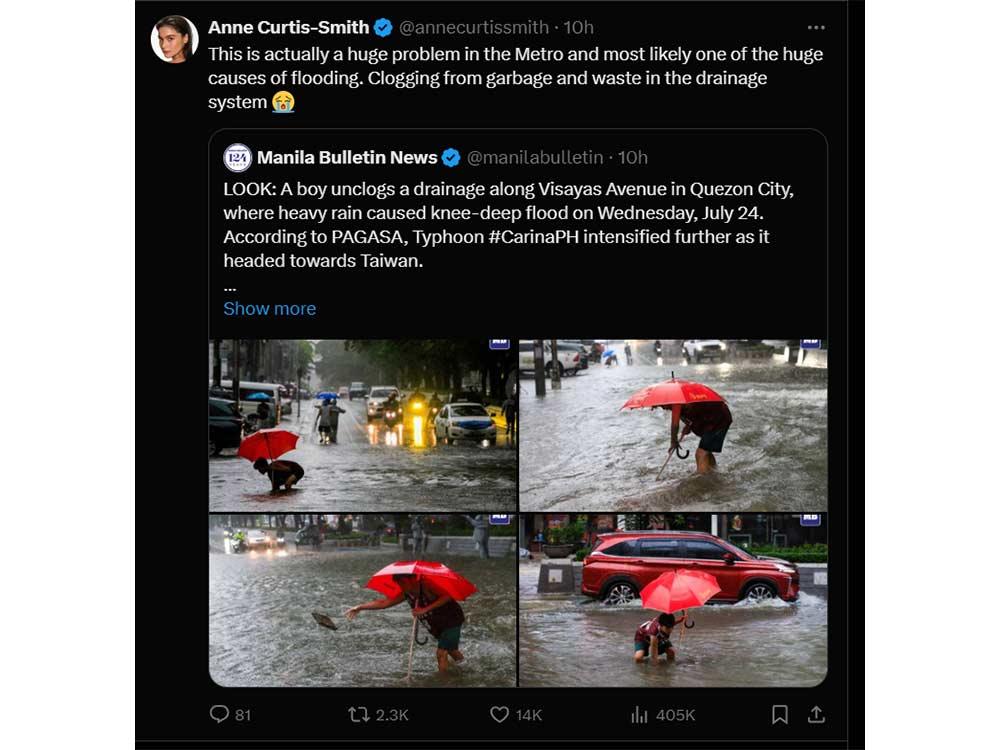Open the @annecurtissmith handle

click(475, 27)
